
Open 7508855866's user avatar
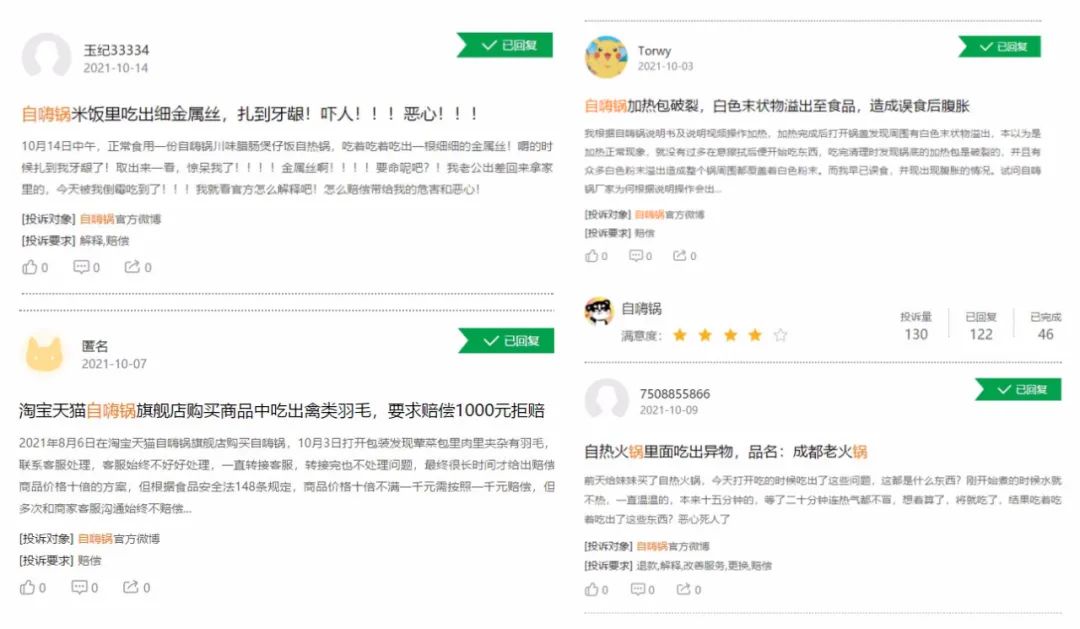[x=607, y=400]
